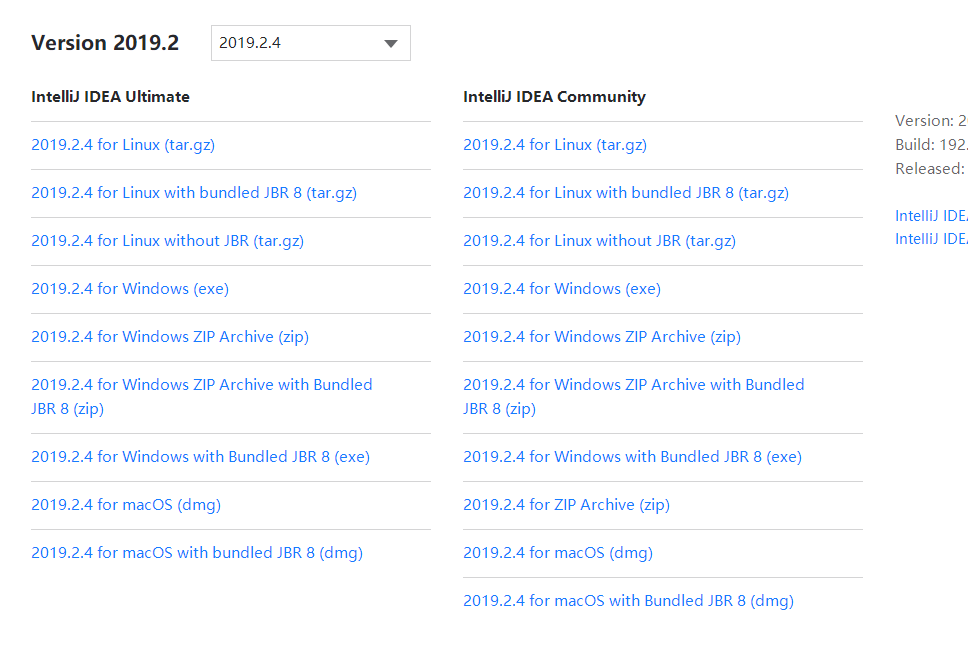The image size is (968, 665).
Task: Click the Released: info text
Action: (x=930, y=169)
